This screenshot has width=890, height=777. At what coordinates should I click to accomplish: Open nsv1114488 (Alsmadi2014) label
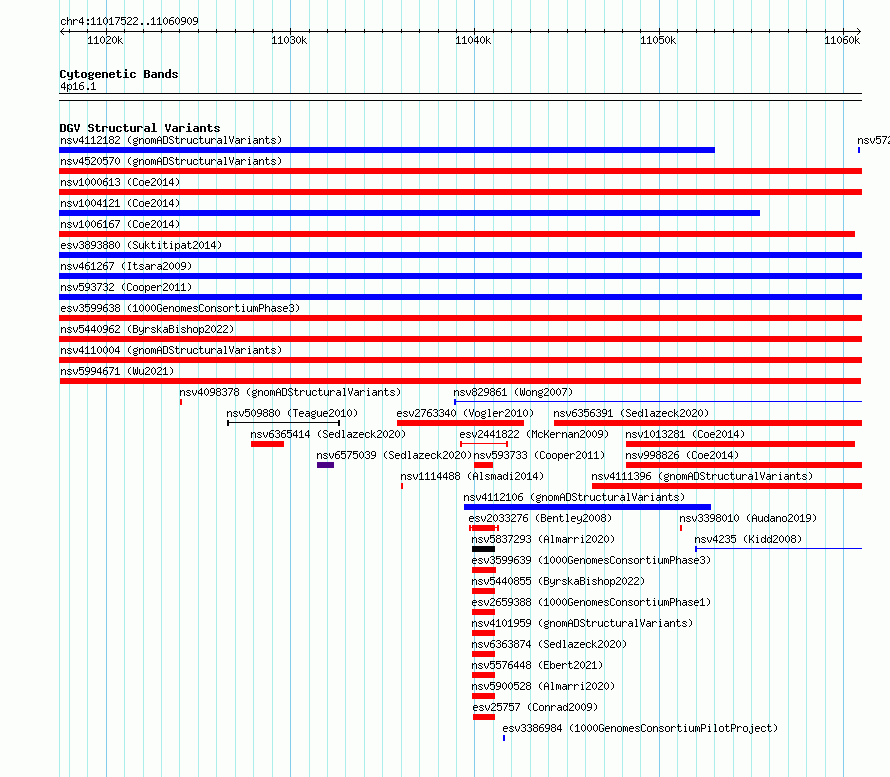472,476
